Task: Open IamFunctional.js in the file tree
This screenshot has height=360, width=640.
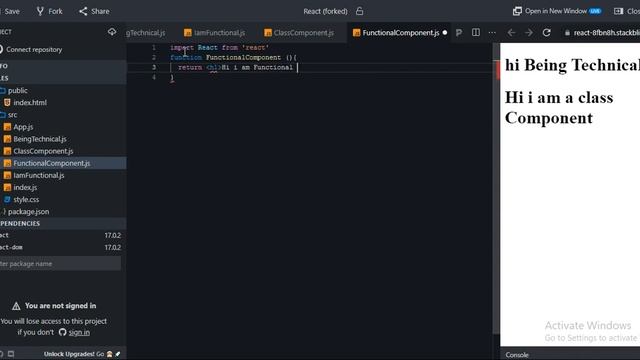Action: click(39, 176)
